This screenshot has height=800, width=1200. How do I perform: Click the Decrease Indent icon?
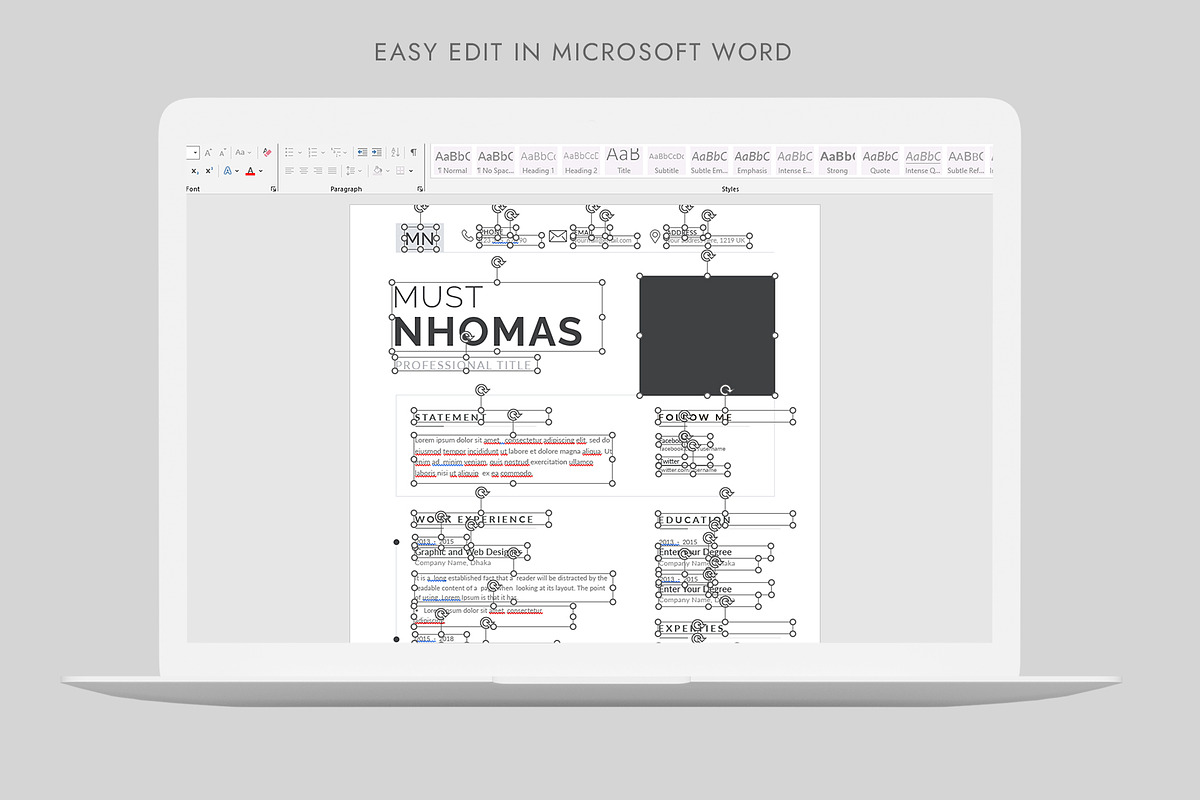click(x=362, y=152)
